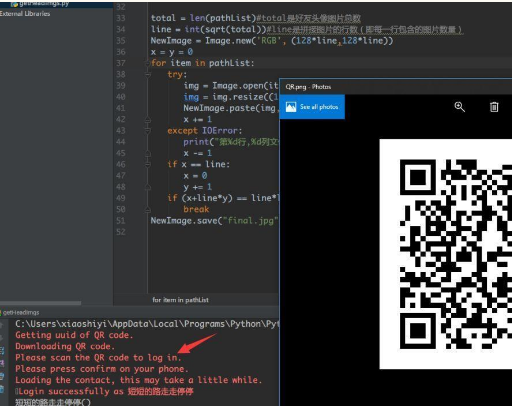The height and width of the screenshot is (406, 512).
Task: Click line number 51 in gutter
Action: coord(121,221)
